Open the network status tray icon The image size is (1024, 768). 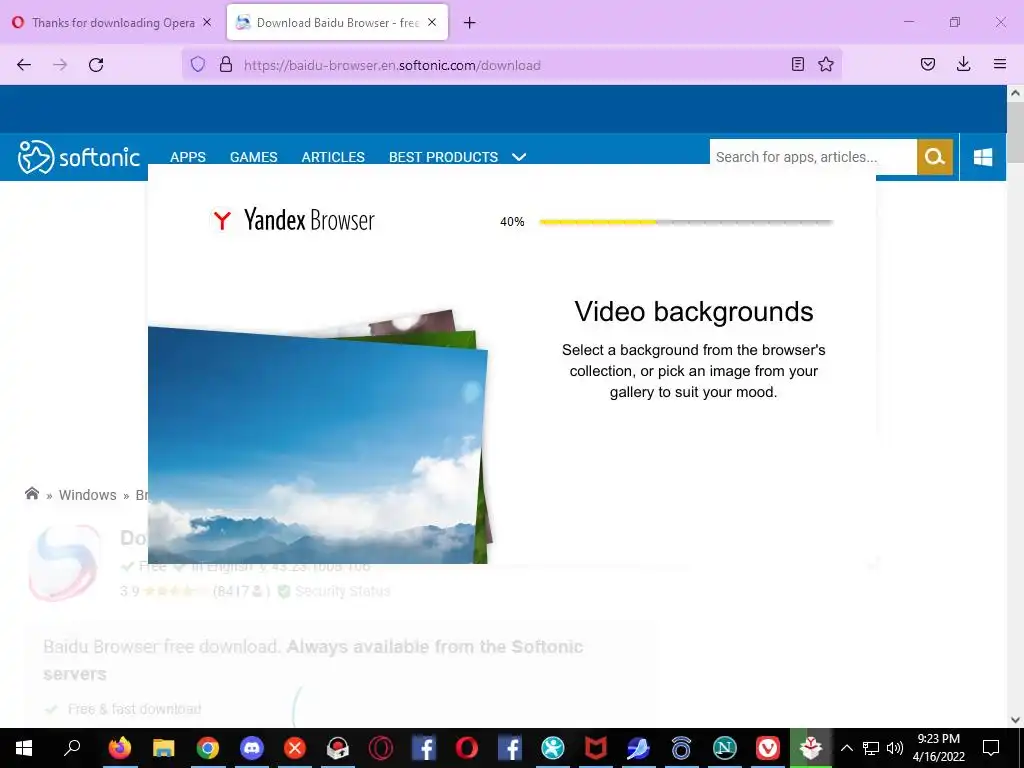click(871, 748)
